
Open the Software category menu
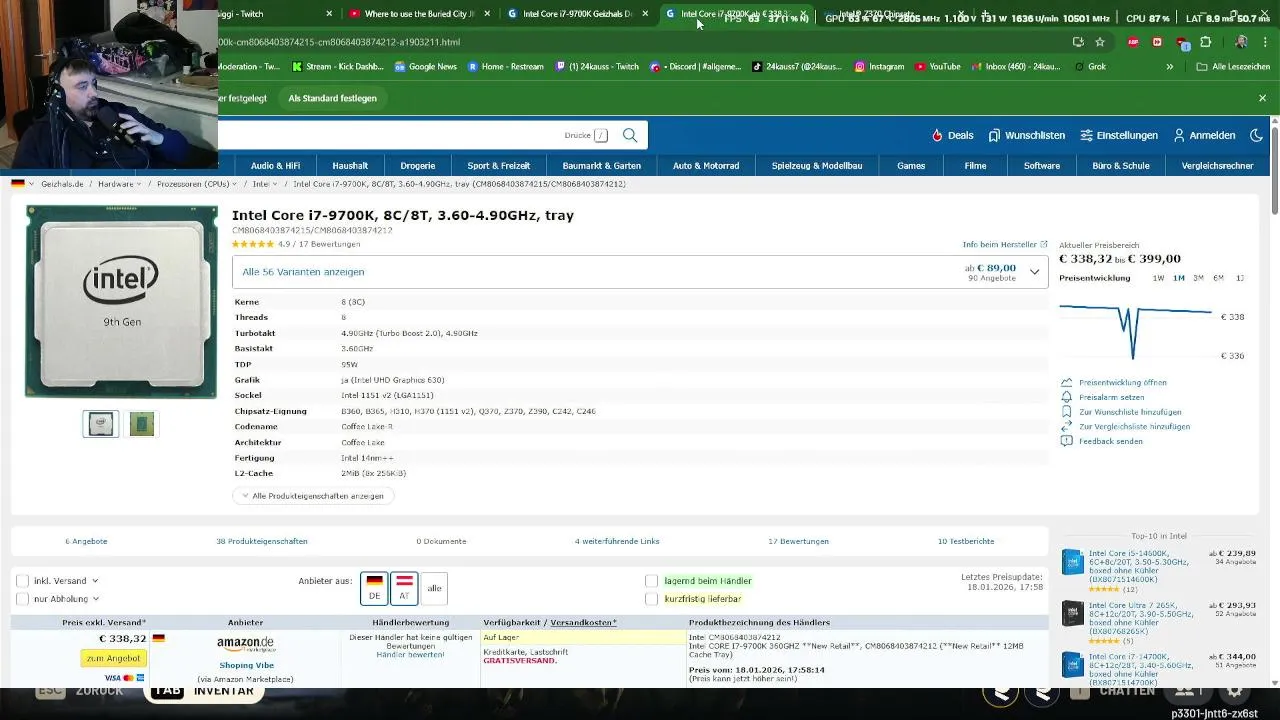pos(1041,166)
